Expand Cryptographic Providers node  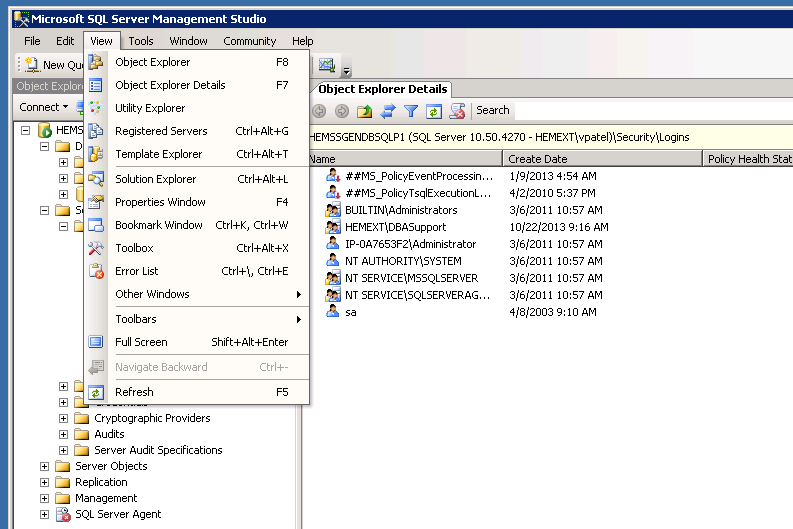63,418
